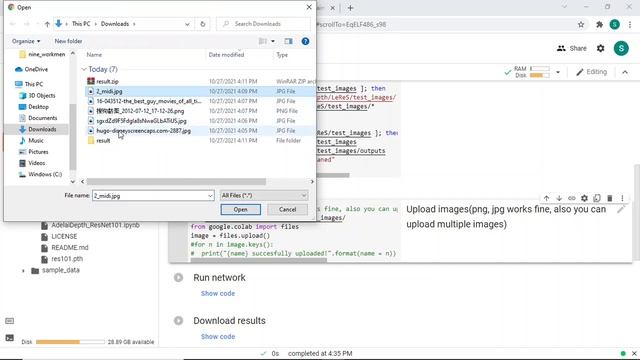The width and height of the screenshot is (640, 360).
Task: Open the large green account avatar in Colab
Action: click(621, 48)
